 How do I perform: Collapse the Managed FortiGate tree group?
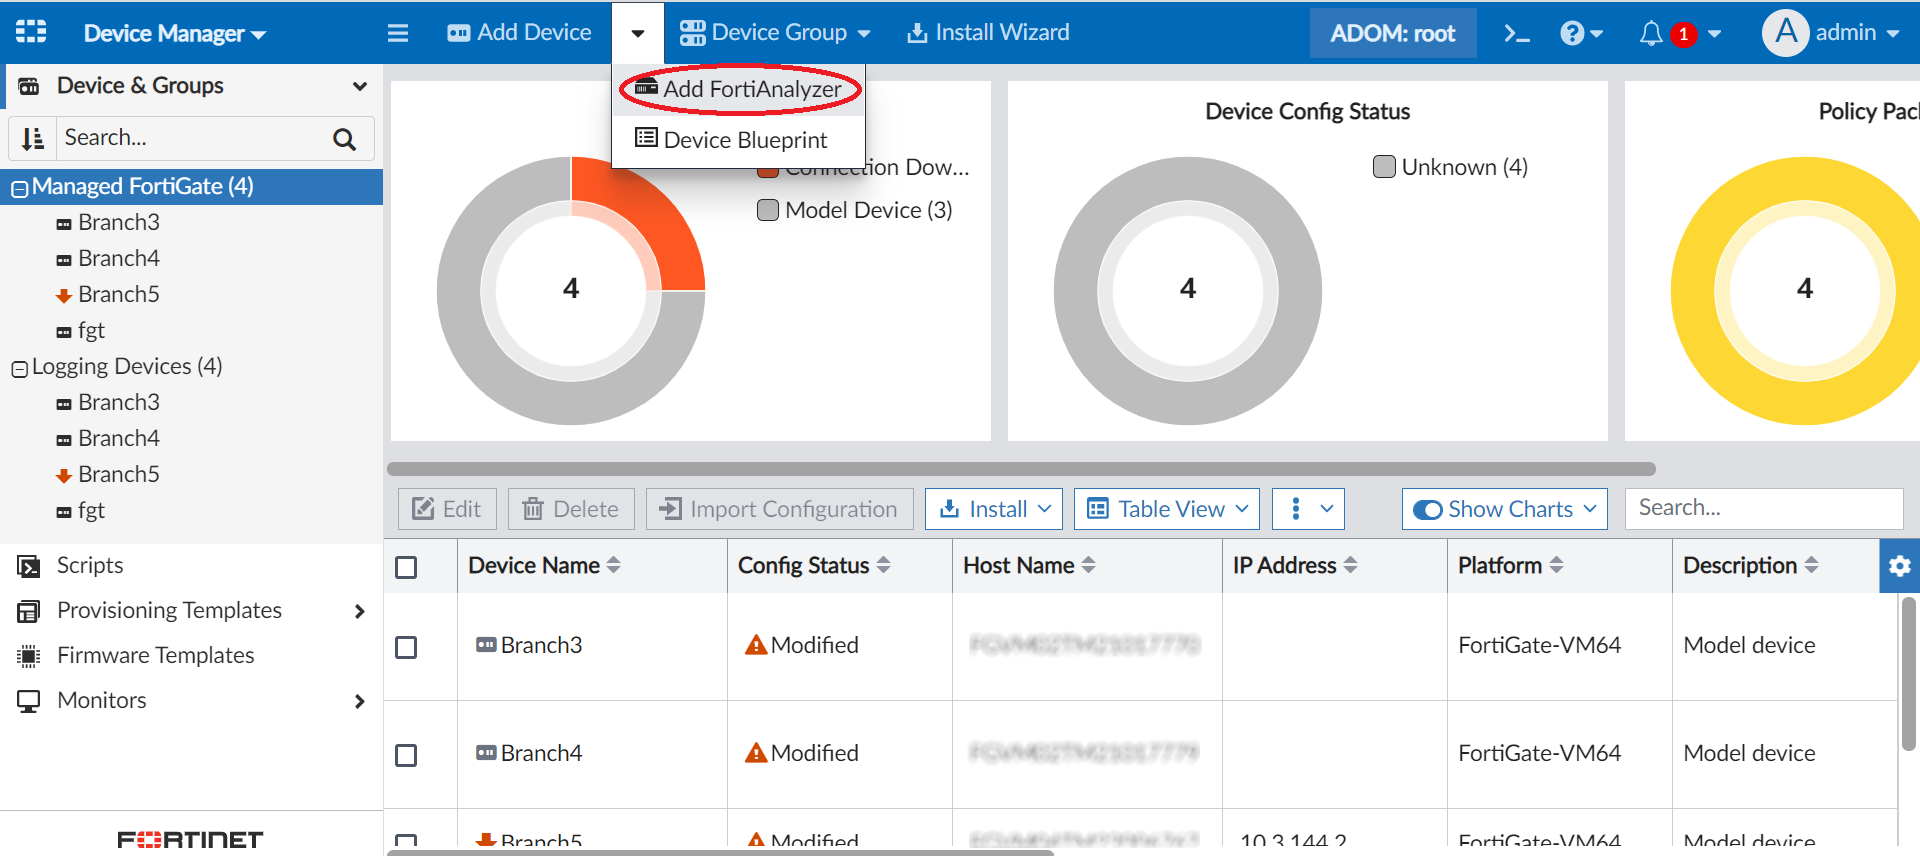[x=19, y=188]
